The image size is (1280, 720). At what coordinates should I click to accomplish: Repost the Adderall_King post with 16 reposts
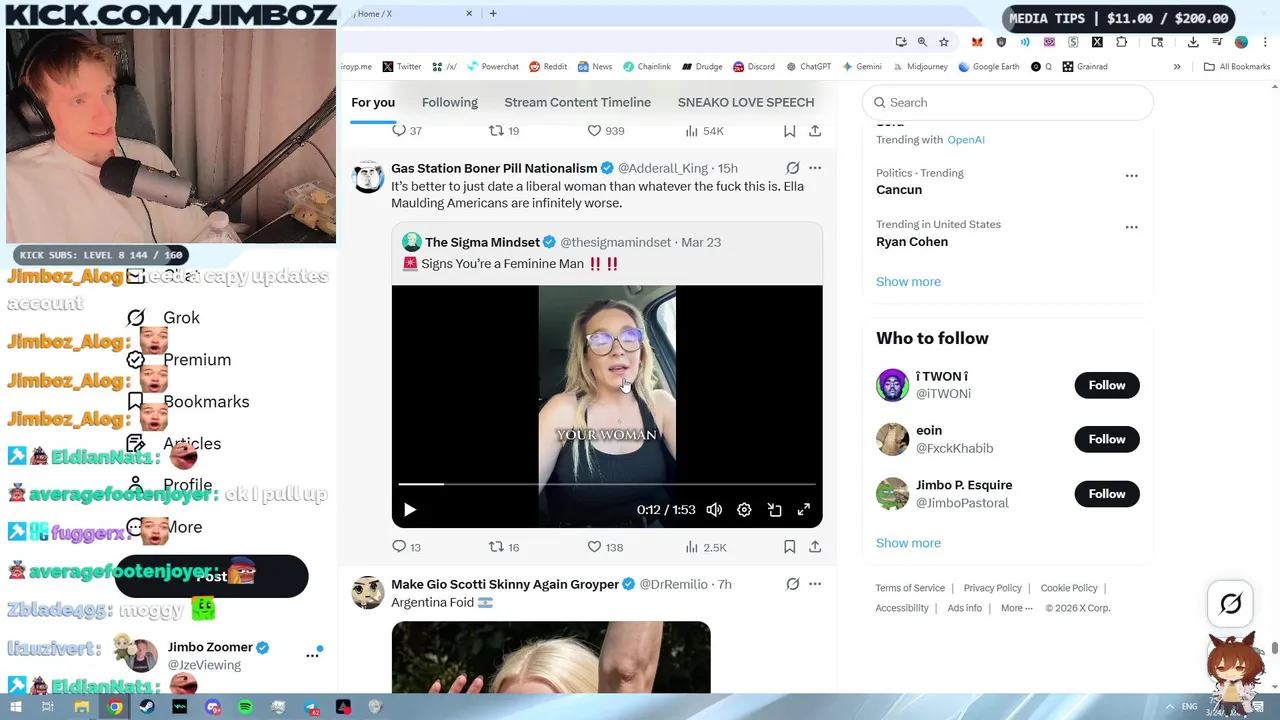coord(503,547)
